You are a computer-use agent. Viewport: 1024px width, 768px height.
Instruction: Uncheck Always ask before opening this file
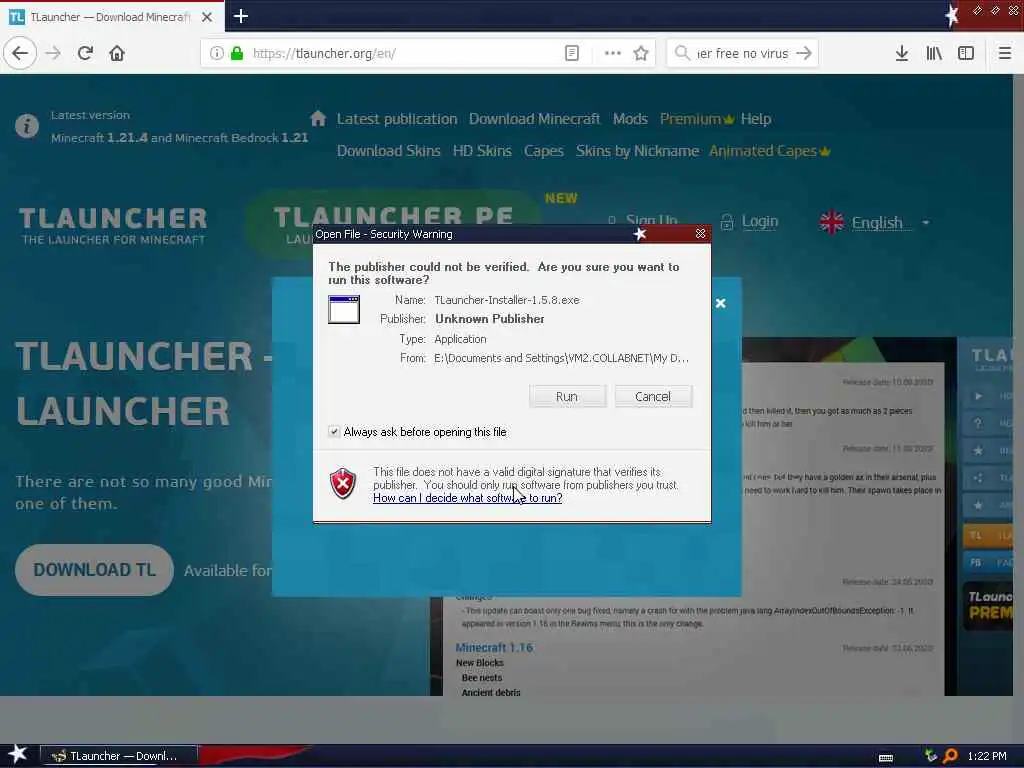334,432
